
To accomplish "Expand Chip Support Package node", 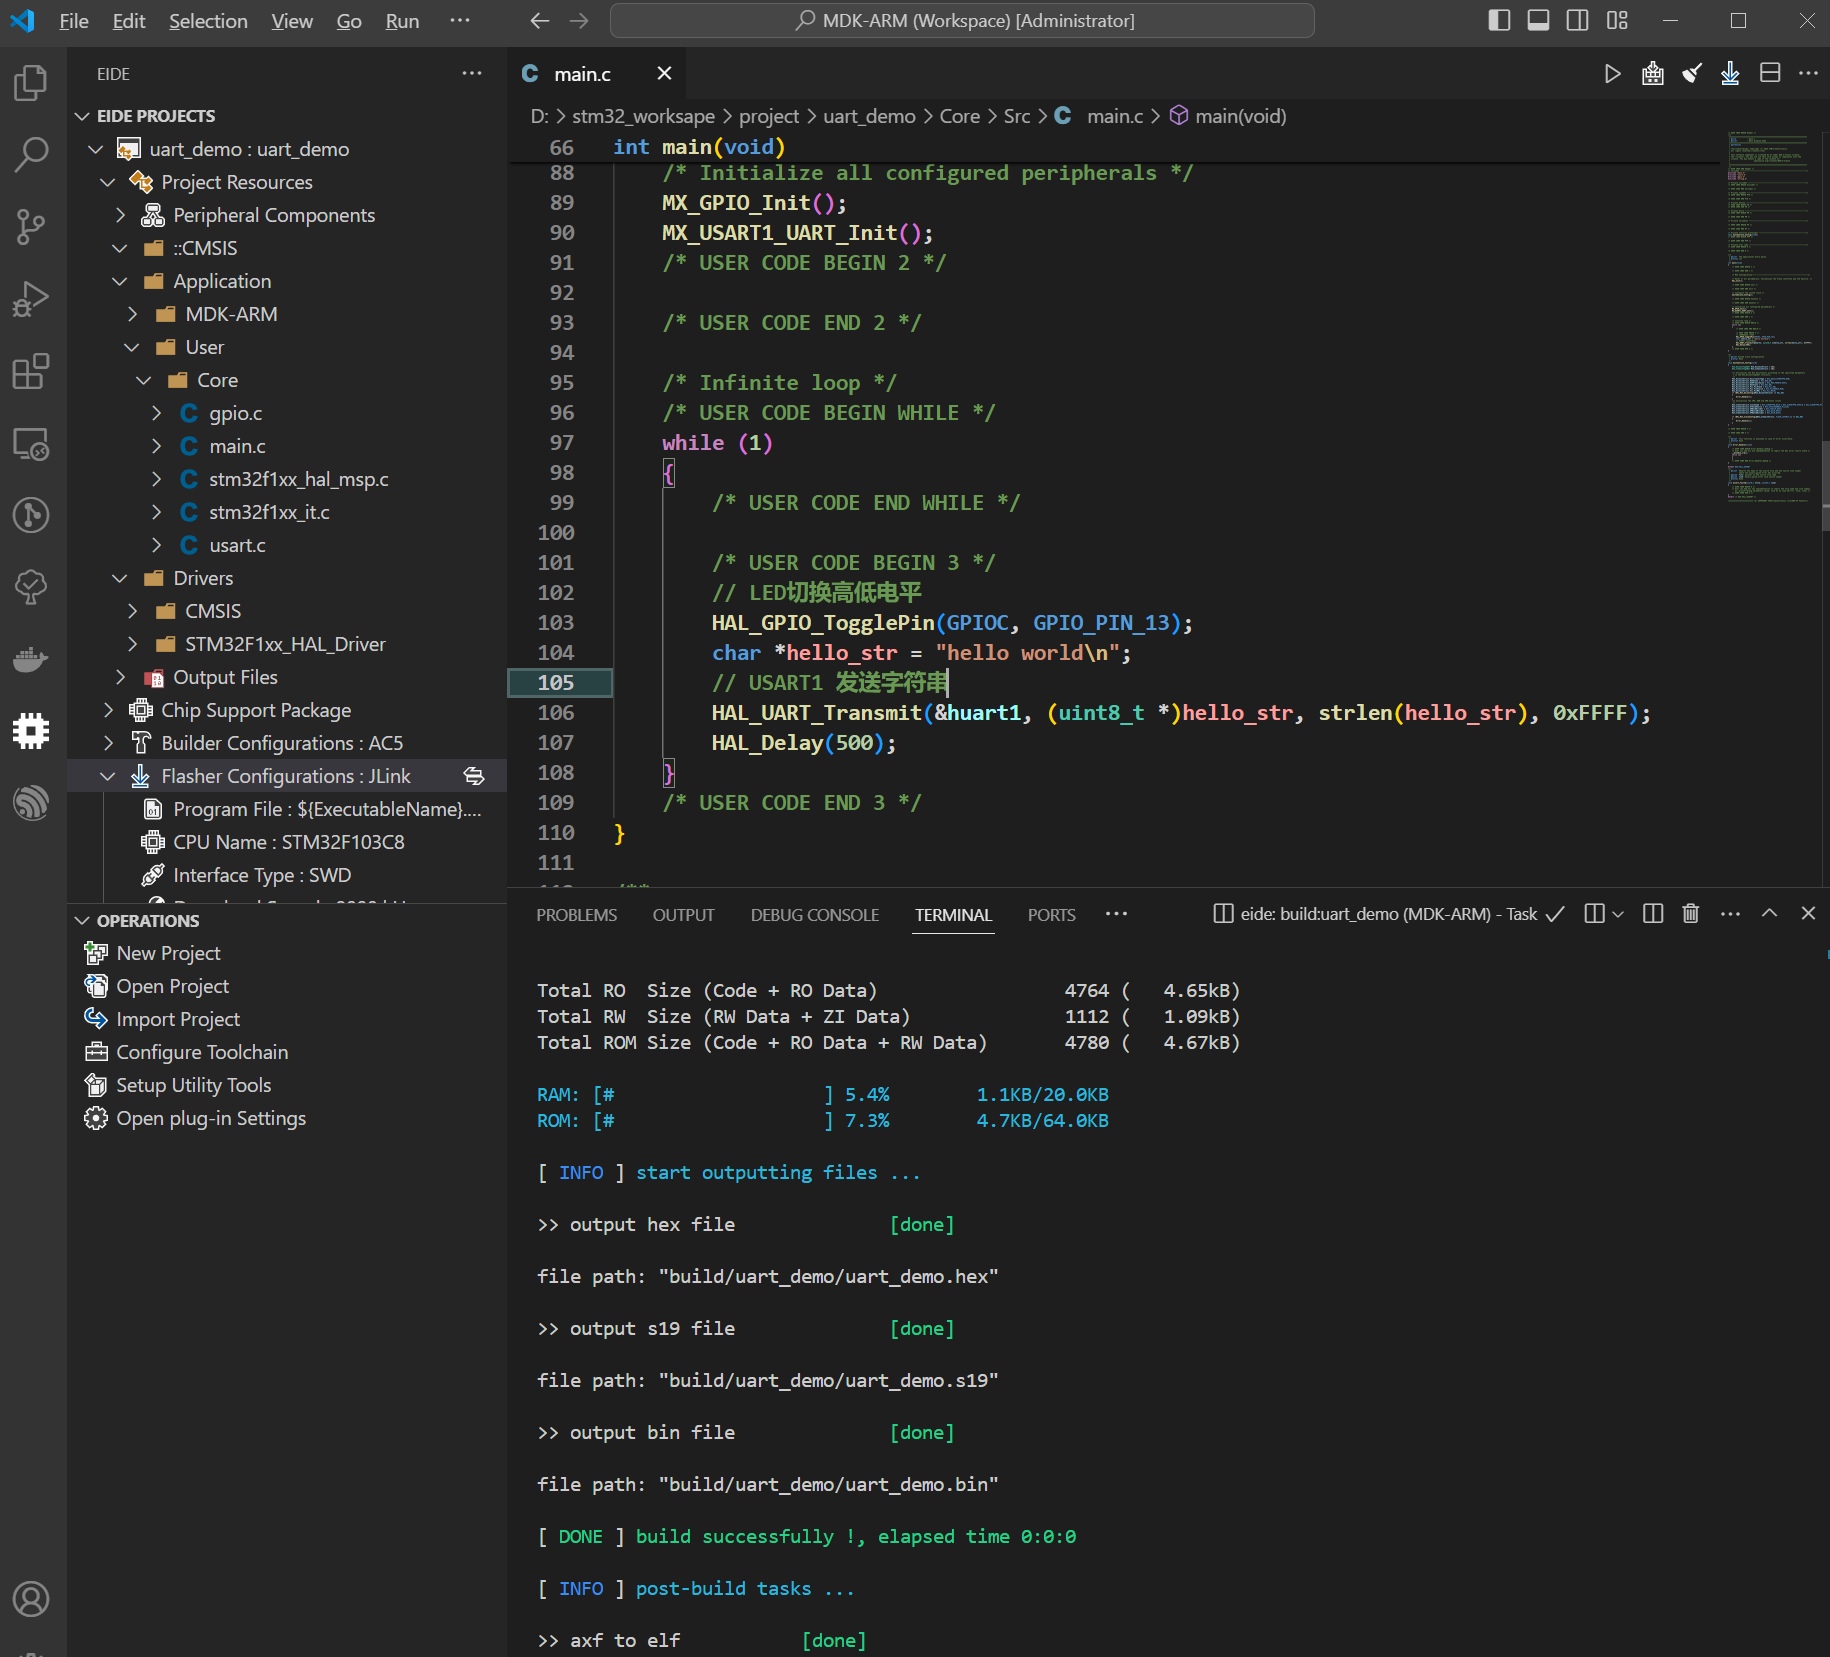I will [108, 710].
